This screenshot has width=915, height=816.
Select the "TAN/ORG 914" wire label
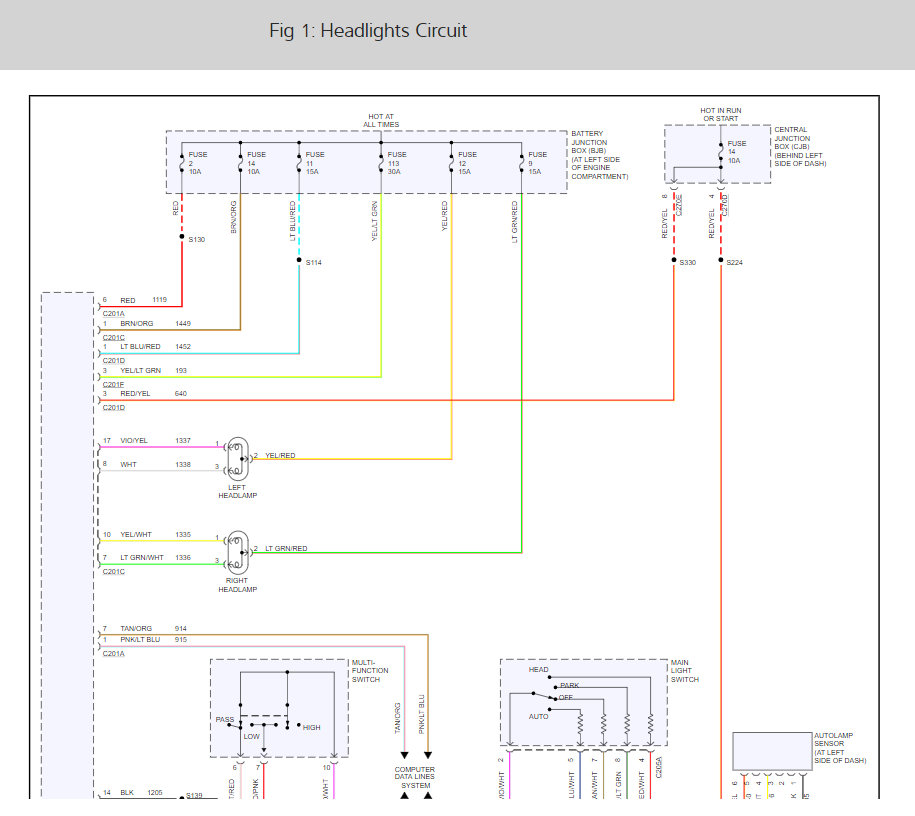click(x=153, y=629)
